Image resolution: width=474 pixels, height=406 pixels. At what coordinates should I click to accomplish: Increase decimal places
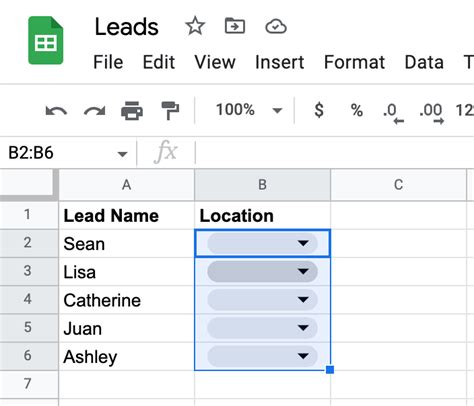(x=432, y=113)
